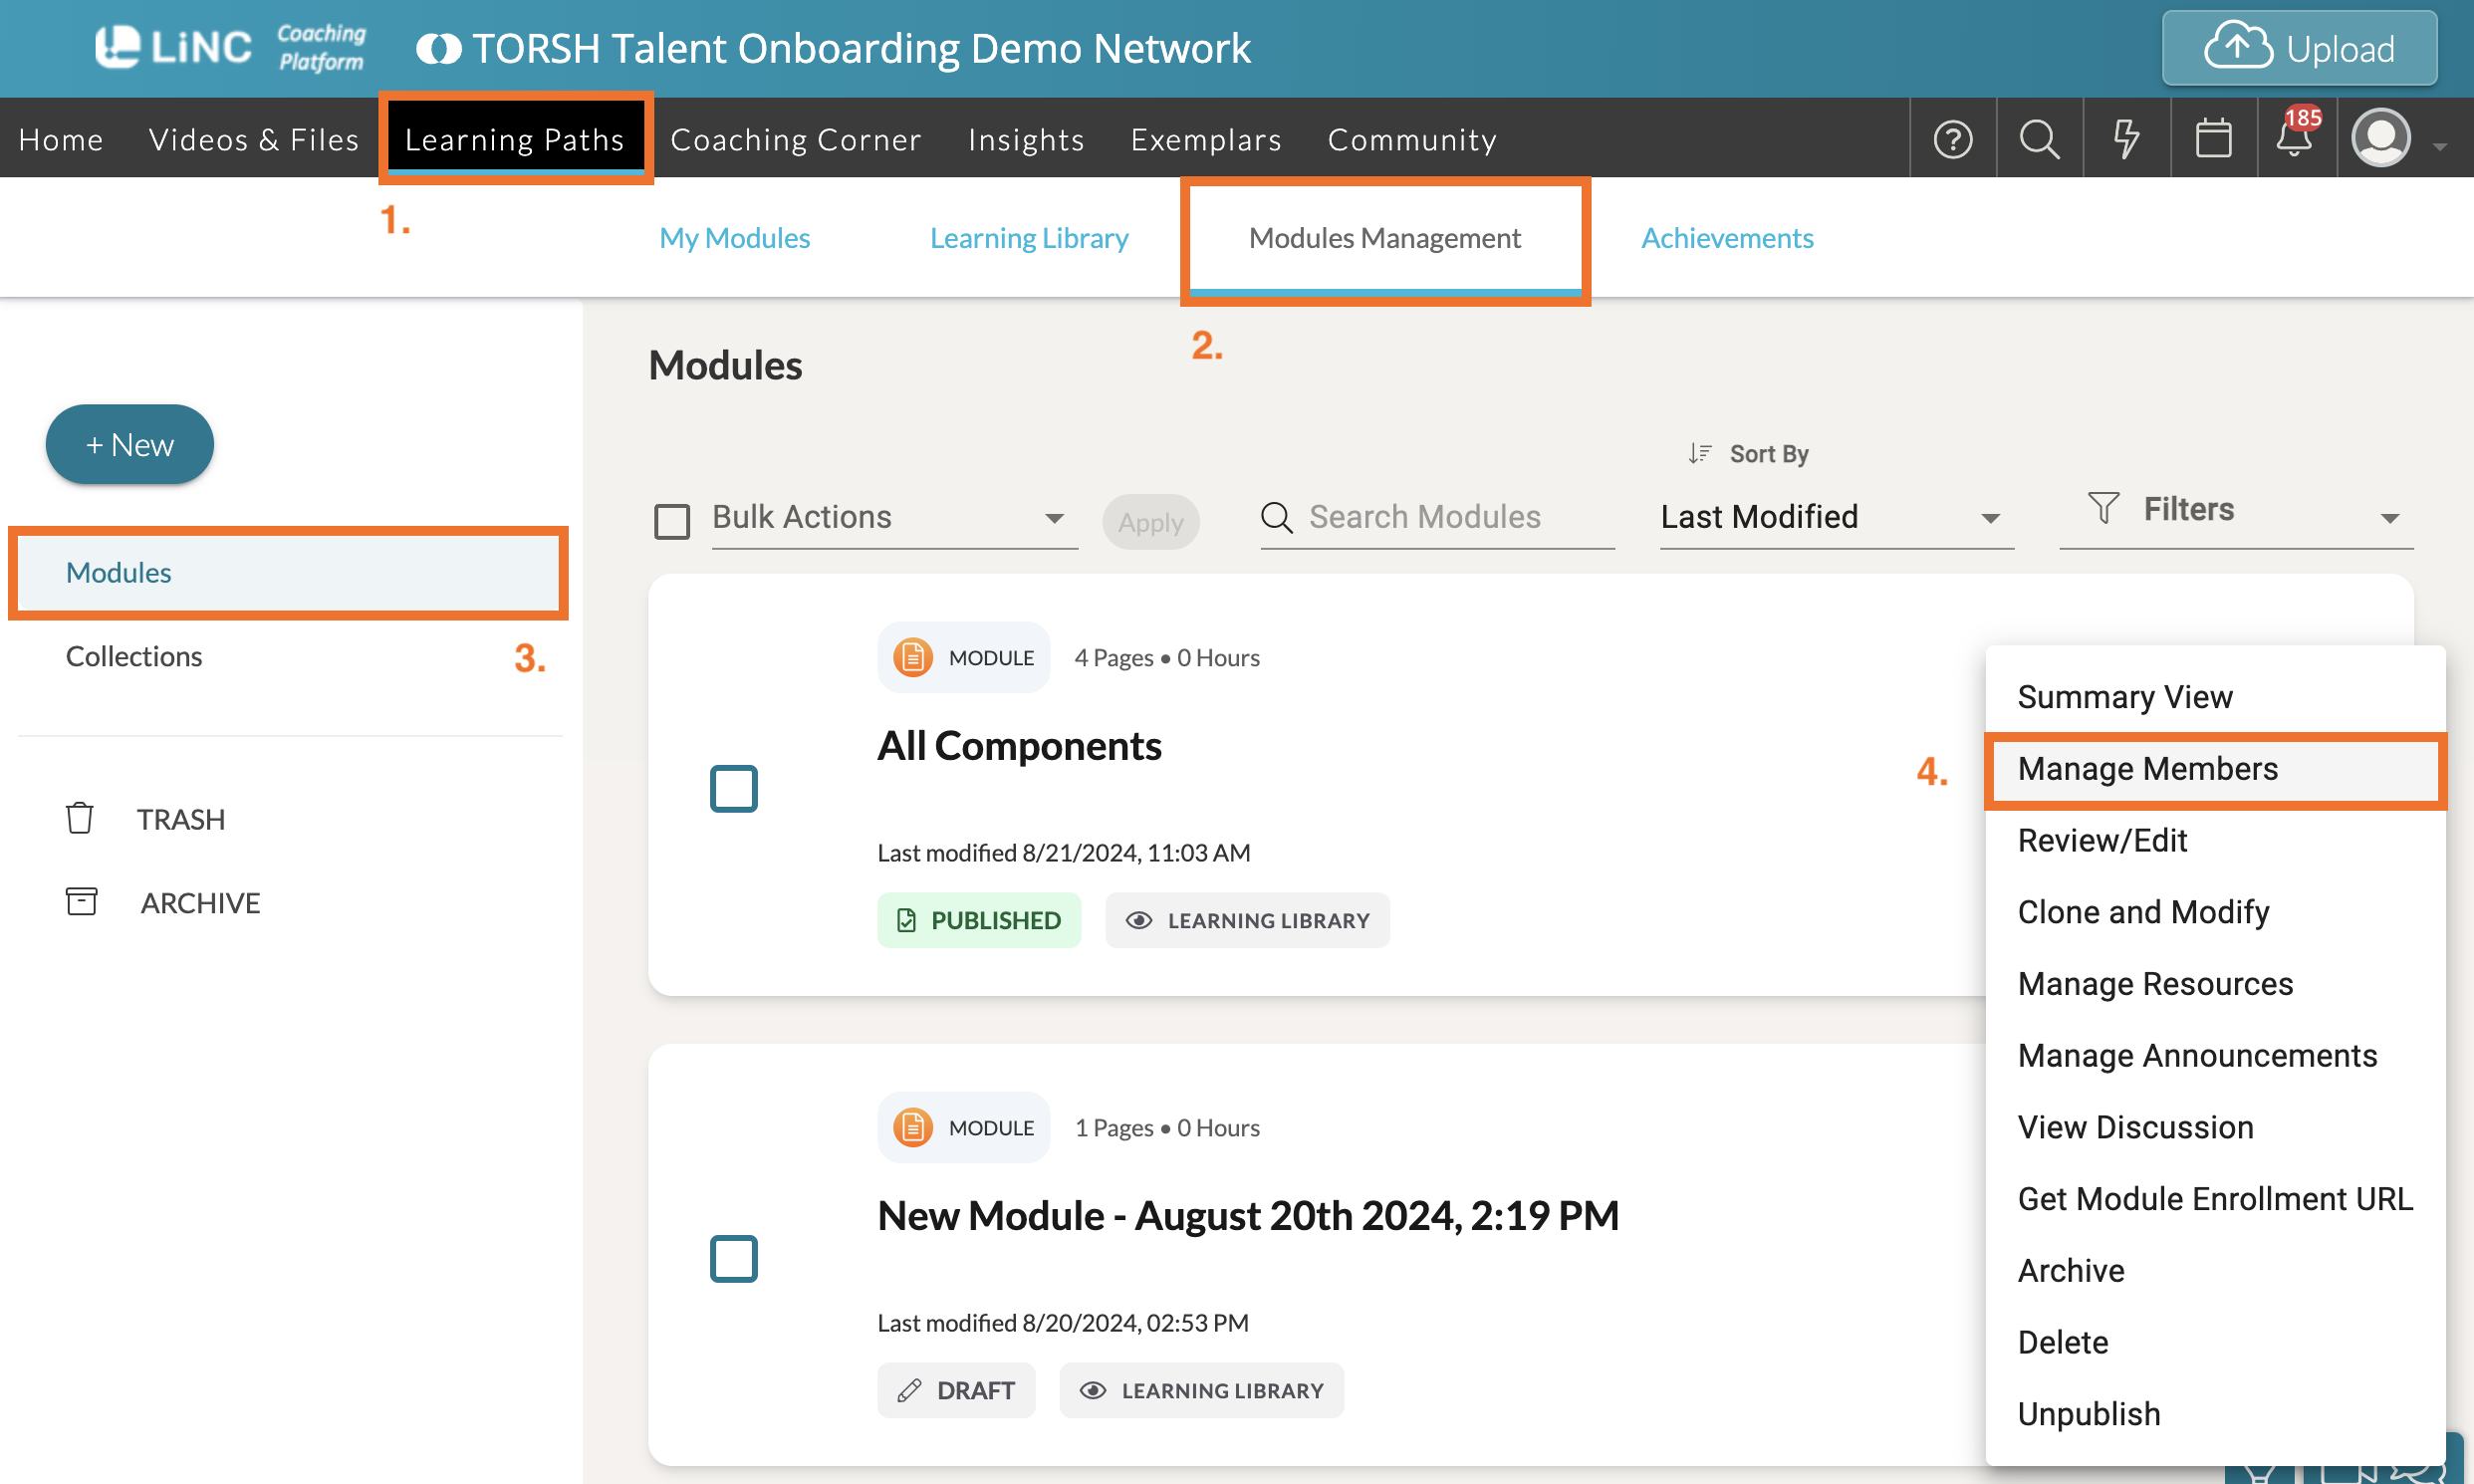Choose Manage Members from context menu
2474x1484 pixels.
(2147, 768)
